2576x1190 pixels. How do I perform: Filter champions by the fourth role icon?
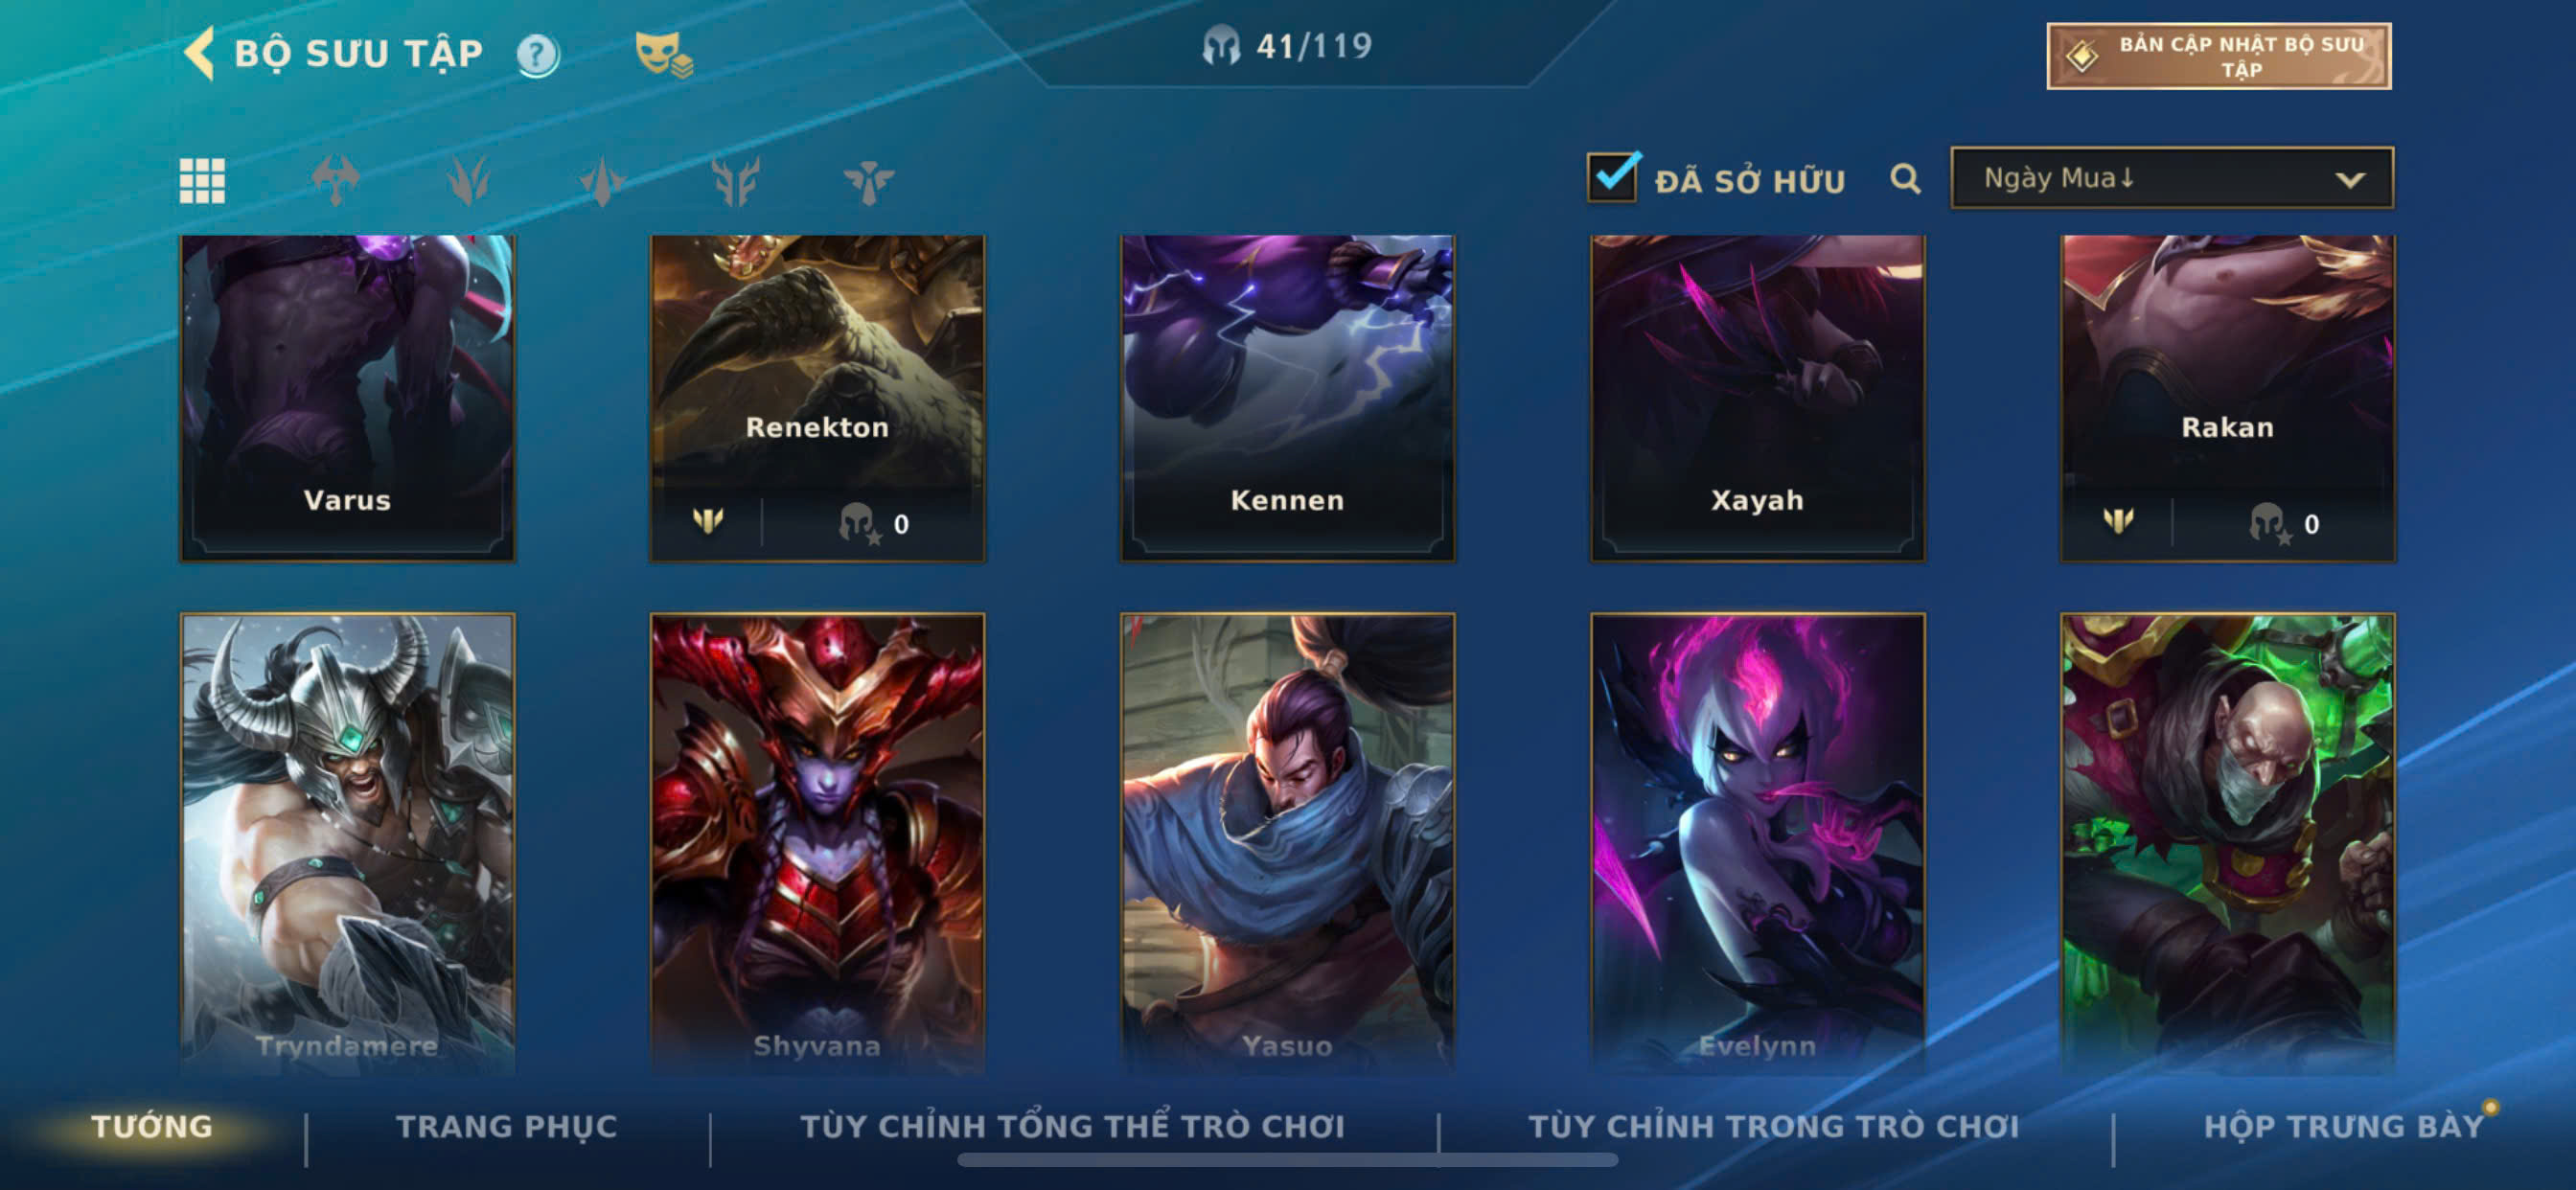tap(736, 181)
